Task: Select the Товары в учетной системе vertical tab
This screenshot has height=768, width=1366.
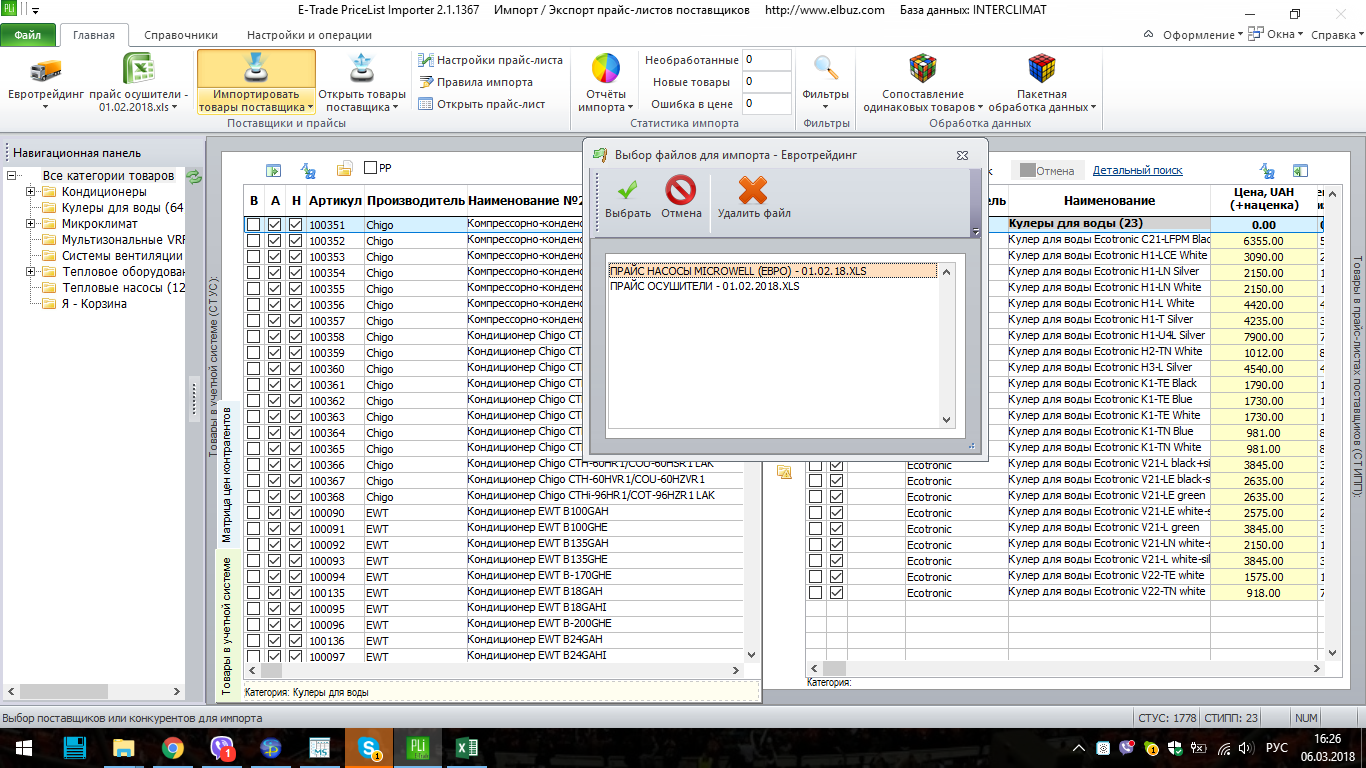Action: [226, 625]
